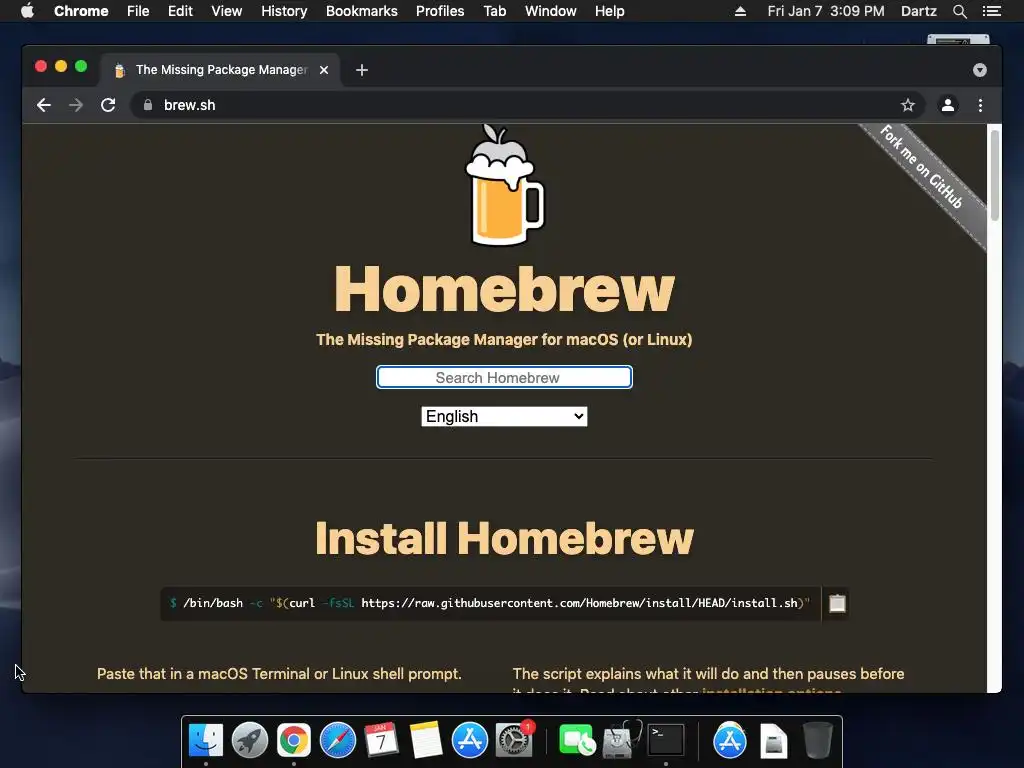Open the Window menu

pos(551,11)
